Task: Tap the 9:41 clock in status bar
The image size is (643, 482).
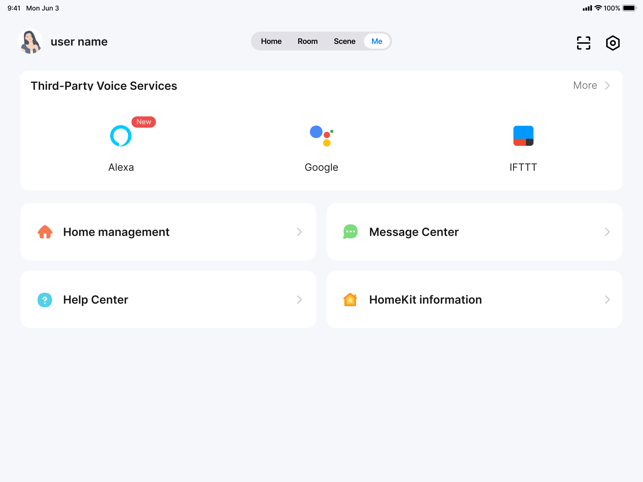Action: click(x=14, y=8)
